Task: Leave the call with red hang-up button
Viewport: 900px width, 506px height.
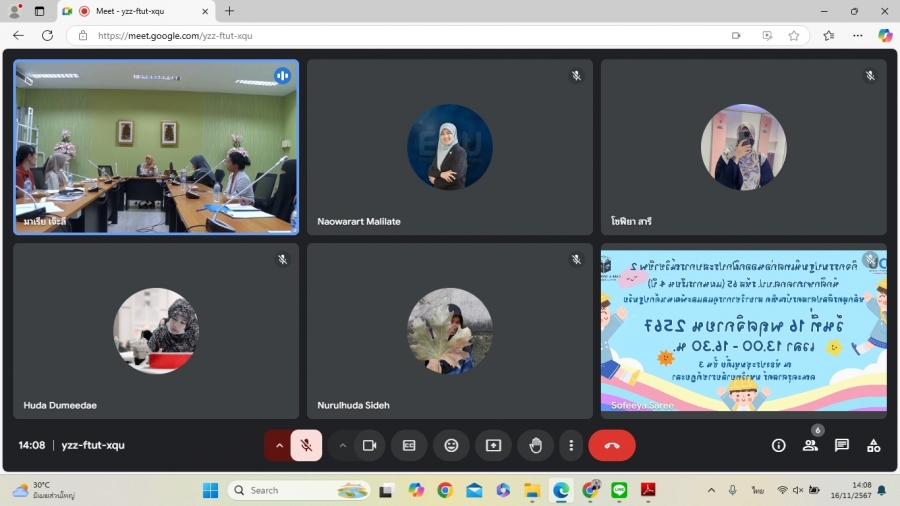Action: pyautogui.click(x=612, y=445)
